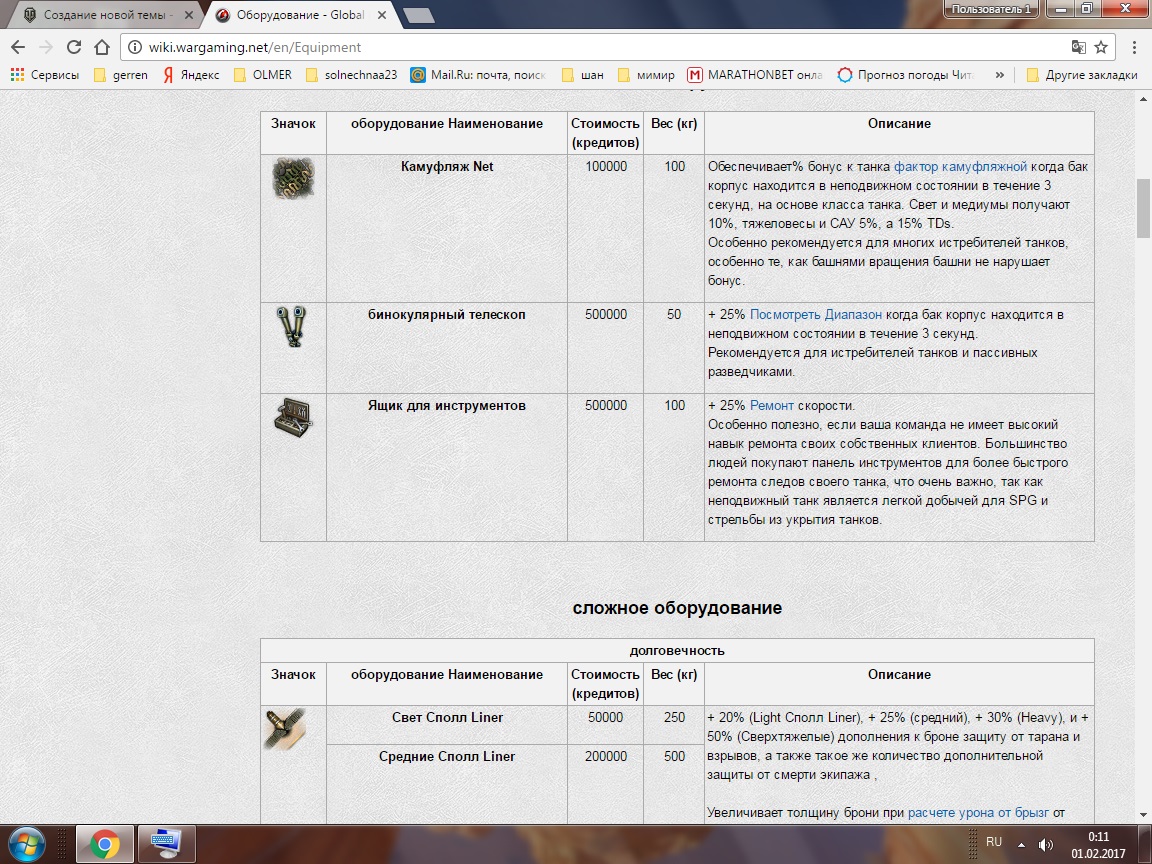1152x864 pixels.
Task: Follow the Посмотреть Диапазон link
Action: coord(816,314)
